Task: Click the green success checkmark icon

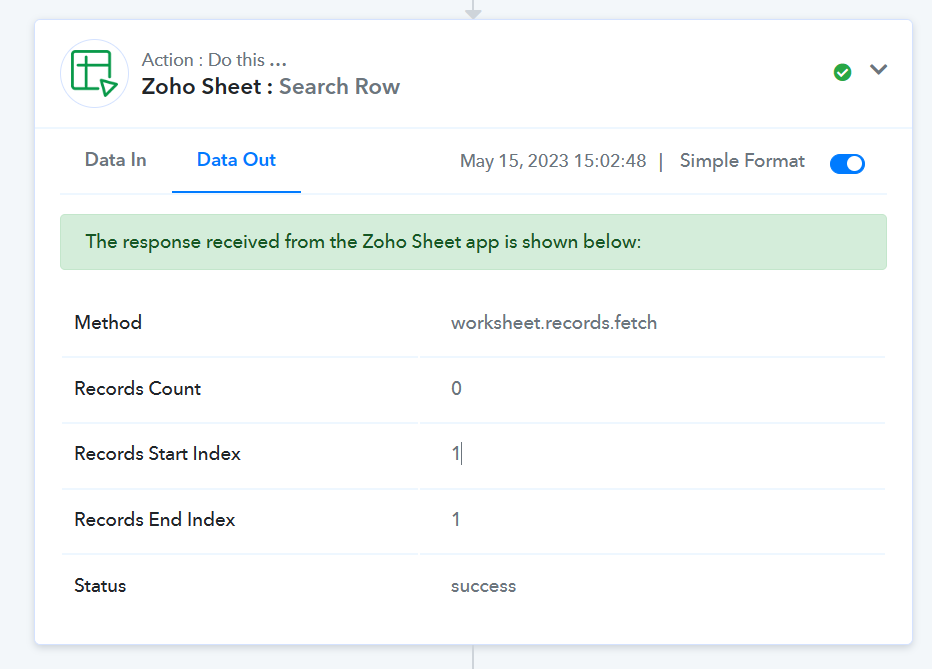Action: [x=842, y=72]
